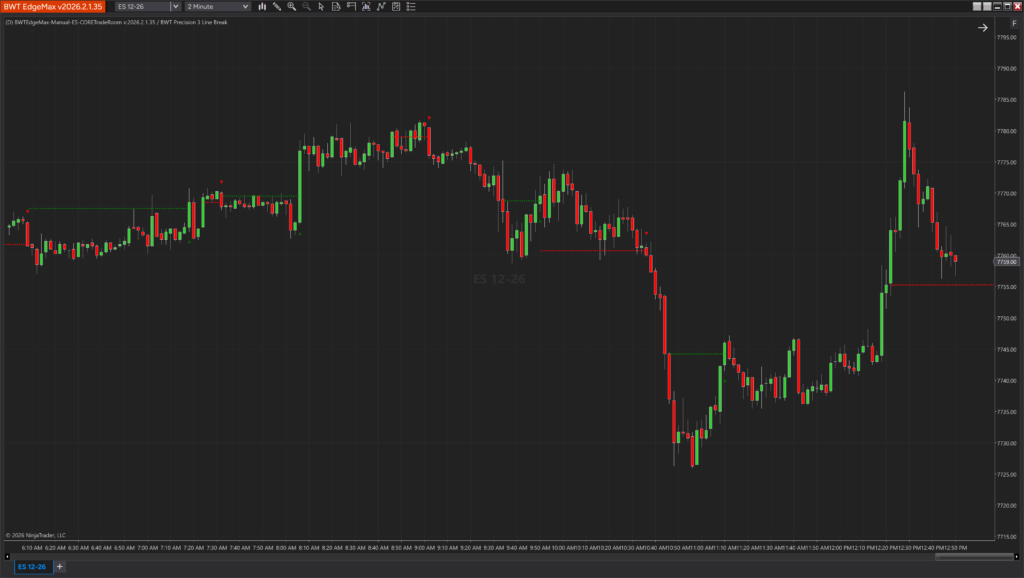Image resolution: width=1024 pixels, height=578 pixels.
Task: Open the Indicators zigzag line icon
Action: click(381, 7)
